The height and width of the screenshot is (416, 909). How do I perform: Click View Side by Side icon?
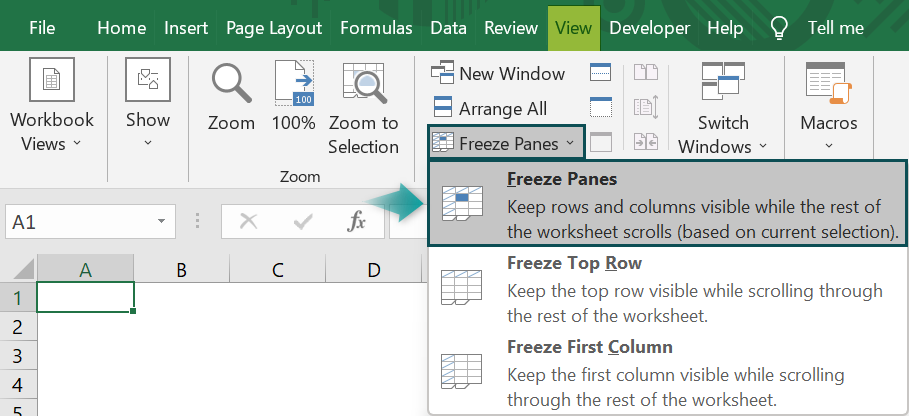click(646, 72)
